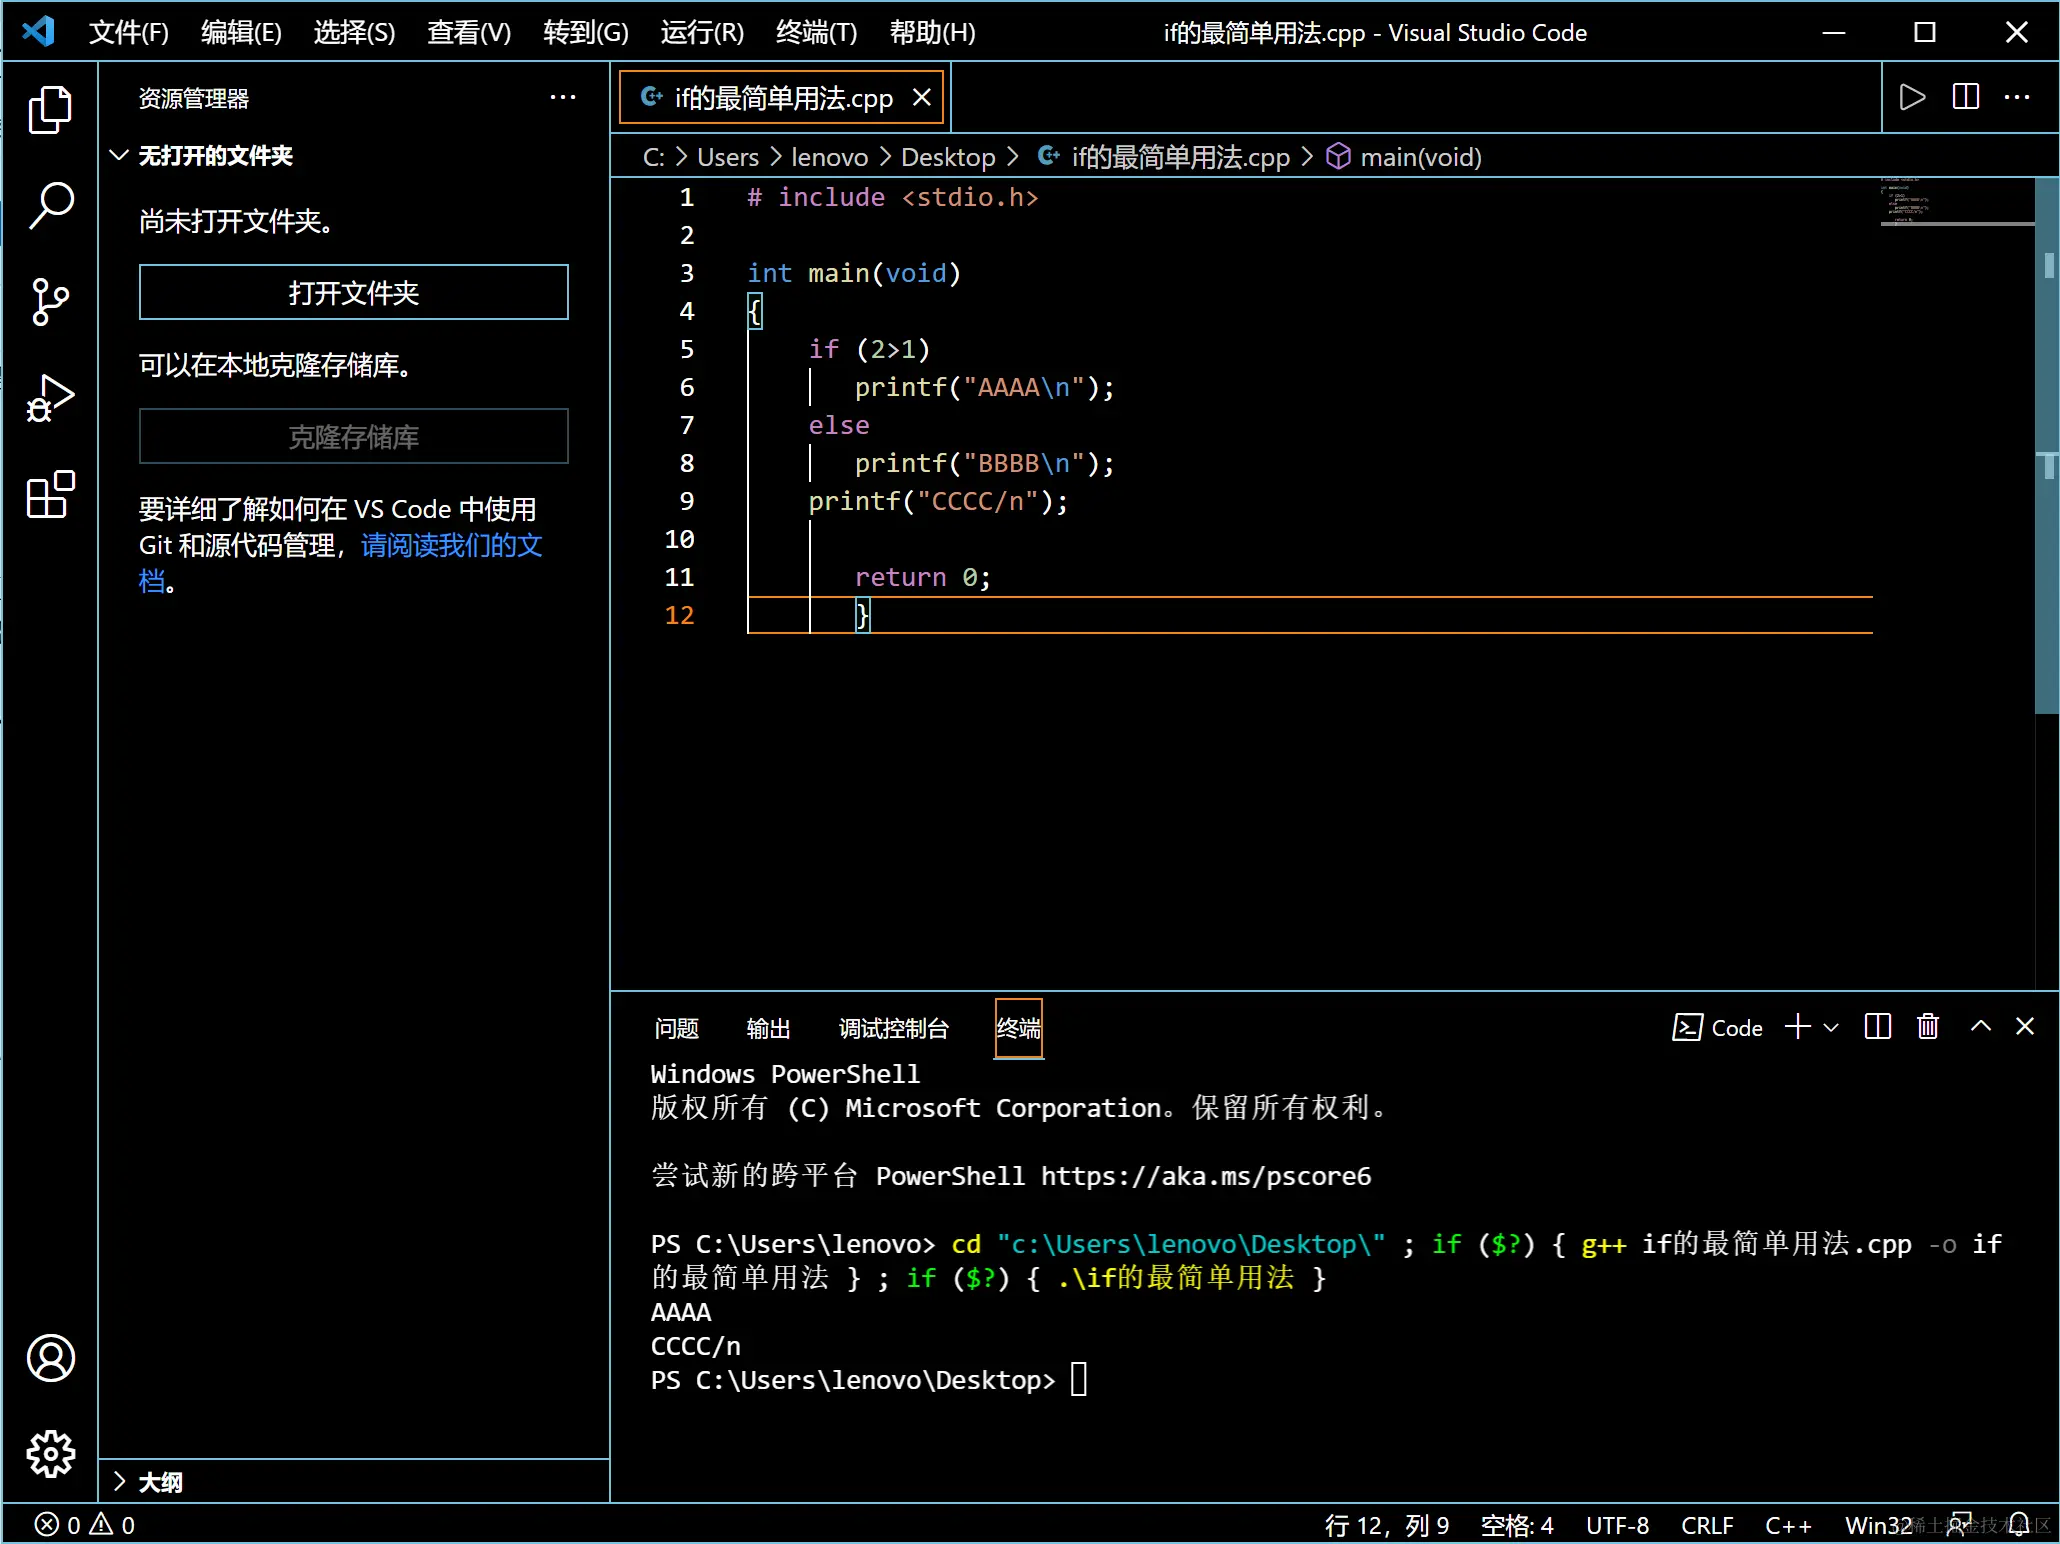Open Source Control view icon
The width and height of the screenshot is (2060, 1544).
point(50,301)
